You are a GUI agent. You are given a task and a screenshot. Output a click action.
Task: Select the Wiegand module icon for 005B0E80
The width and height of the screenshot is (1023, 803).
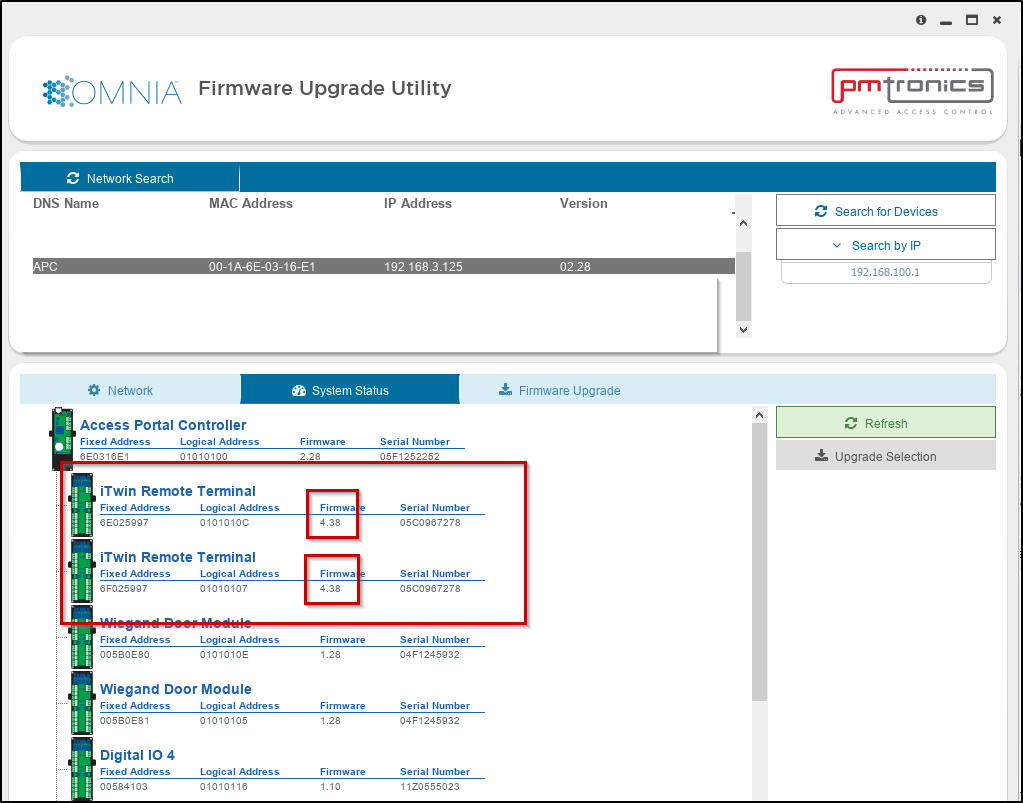tap(82, 637)
